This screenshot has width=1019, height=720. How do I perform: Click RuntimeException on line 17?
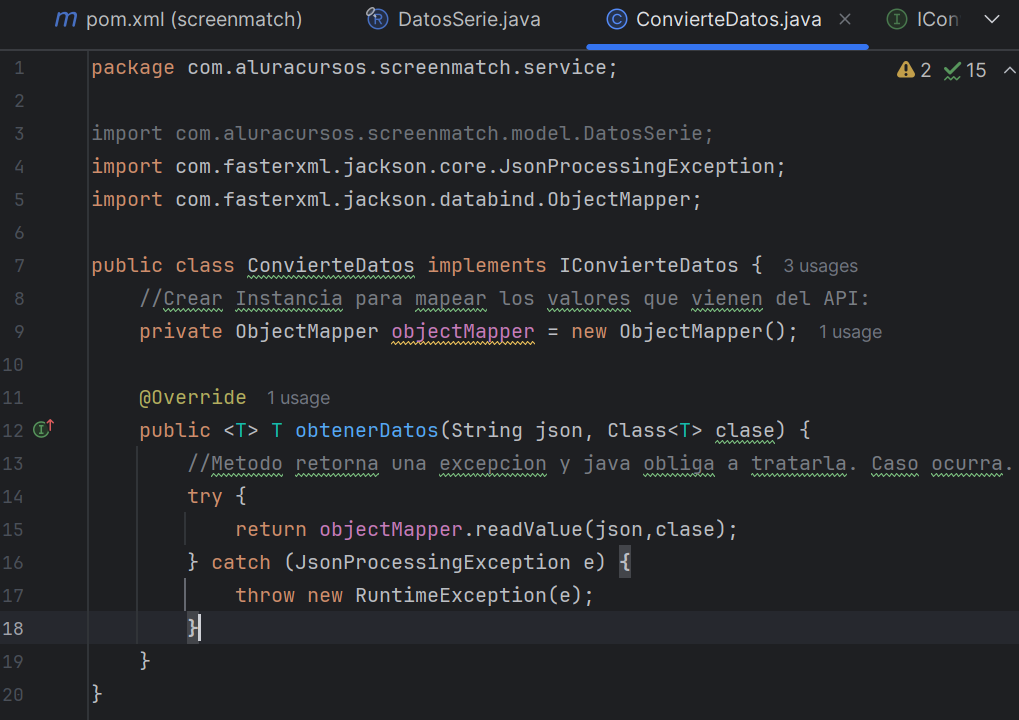tap(451, 596)
